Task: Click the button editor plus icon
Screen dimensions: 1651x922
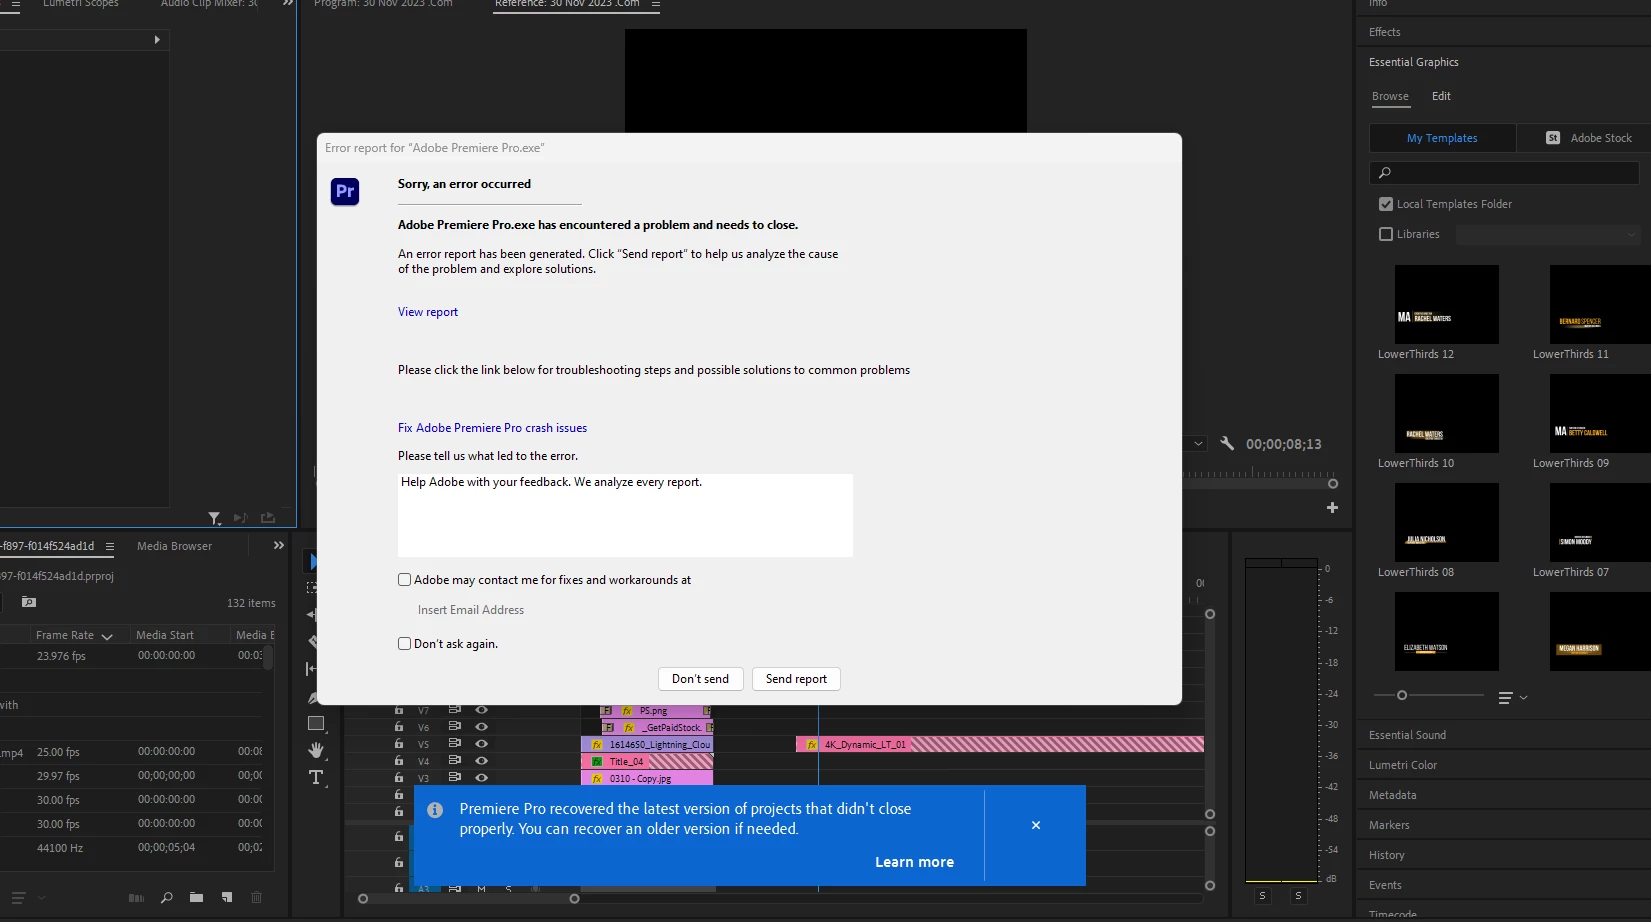Action: tap(1332, 508)
